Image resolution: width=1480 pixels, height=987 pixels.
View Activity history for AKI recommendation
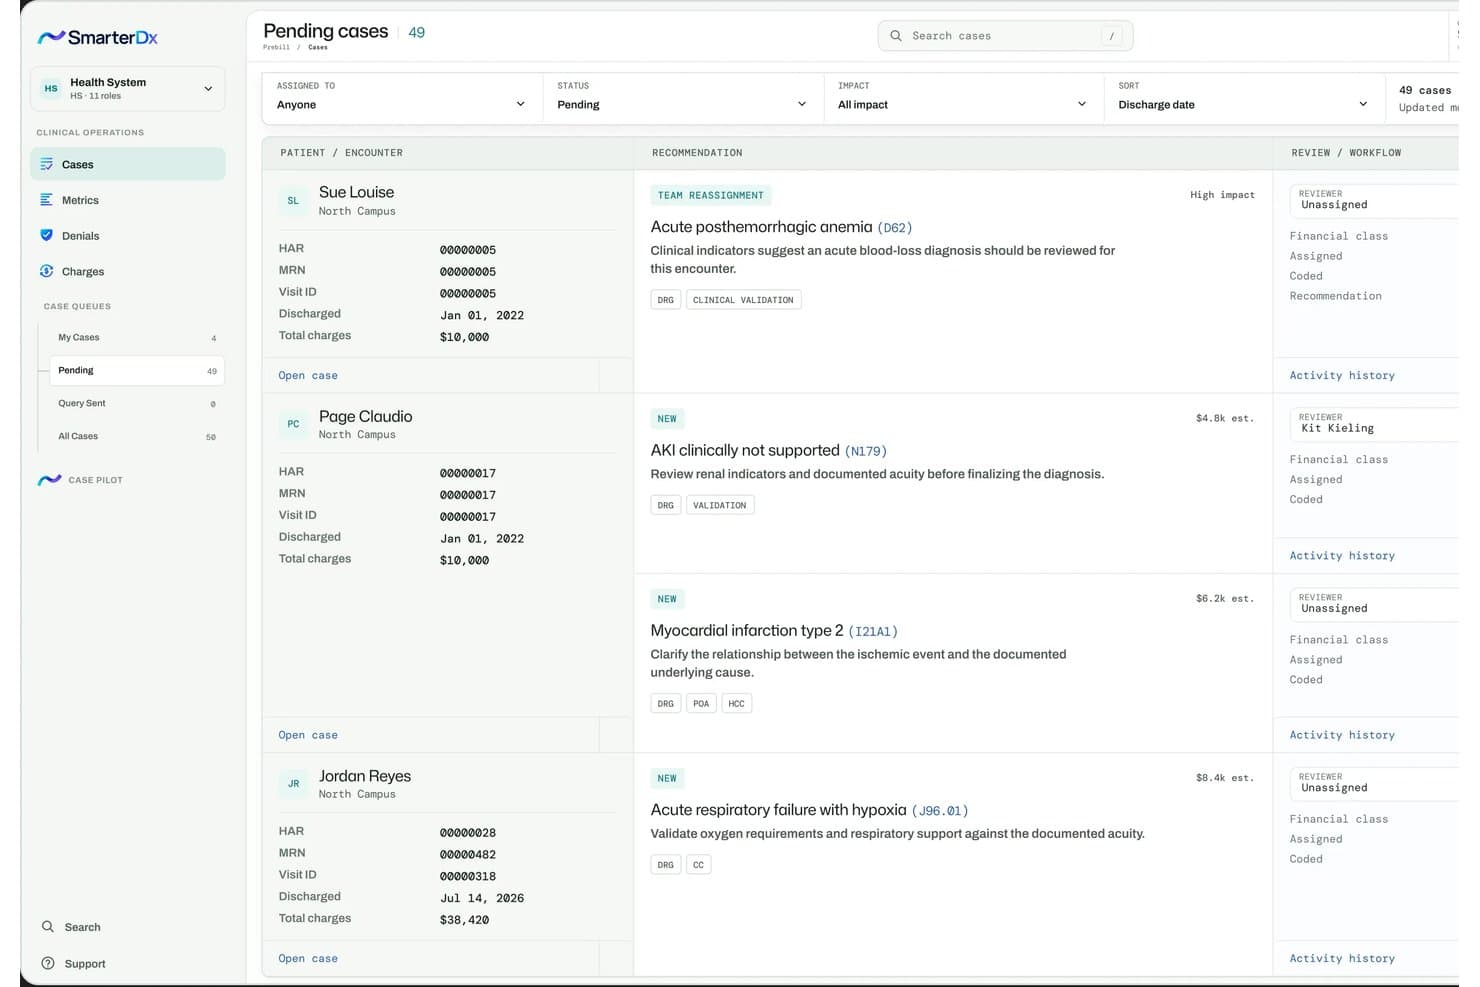coord(1342,555)
